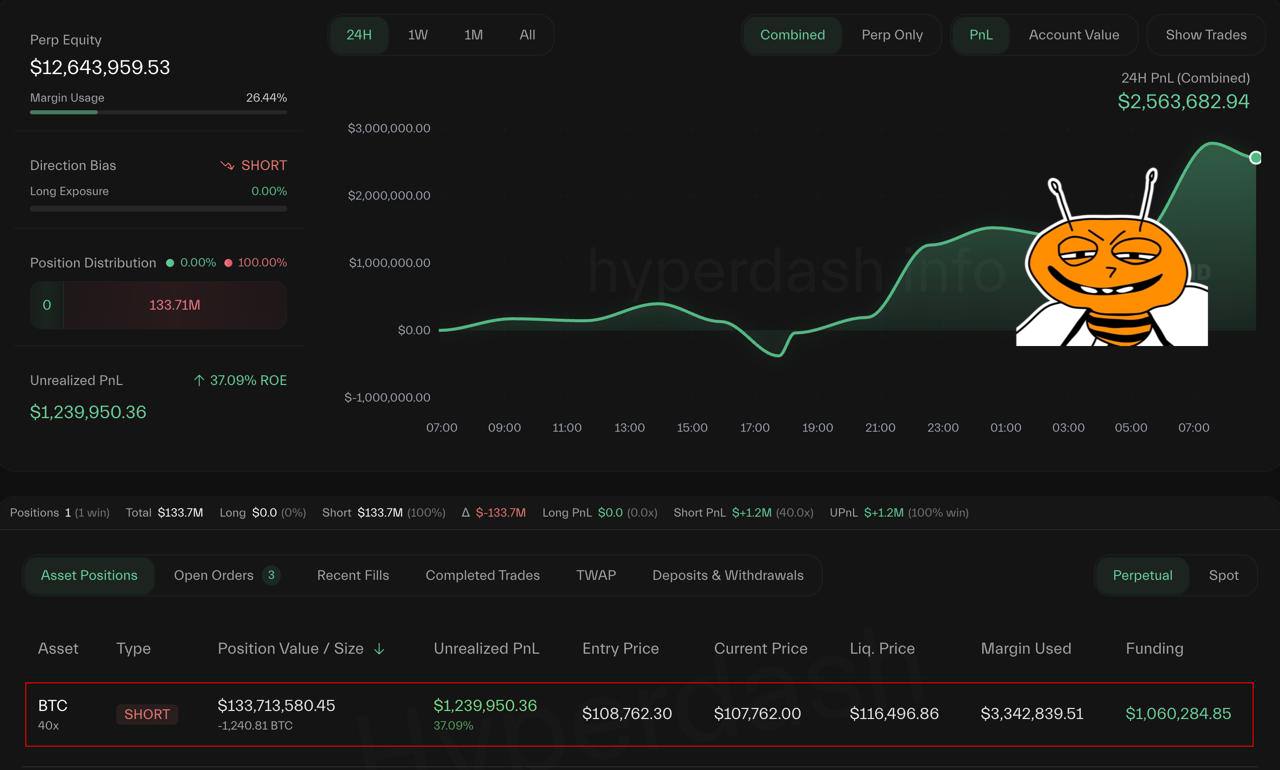Show the Account Value chart mode
The width and height of the screenshot is (1280, 770).
pyautogui.click(x=1074, y=35)
